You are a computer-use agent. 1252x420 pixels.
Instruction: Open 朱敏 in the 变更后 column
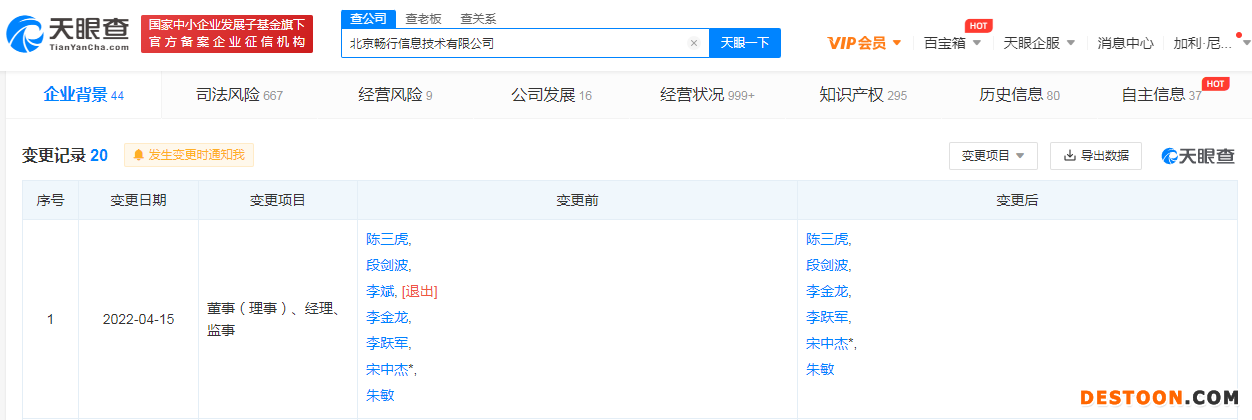click(820, 369)
